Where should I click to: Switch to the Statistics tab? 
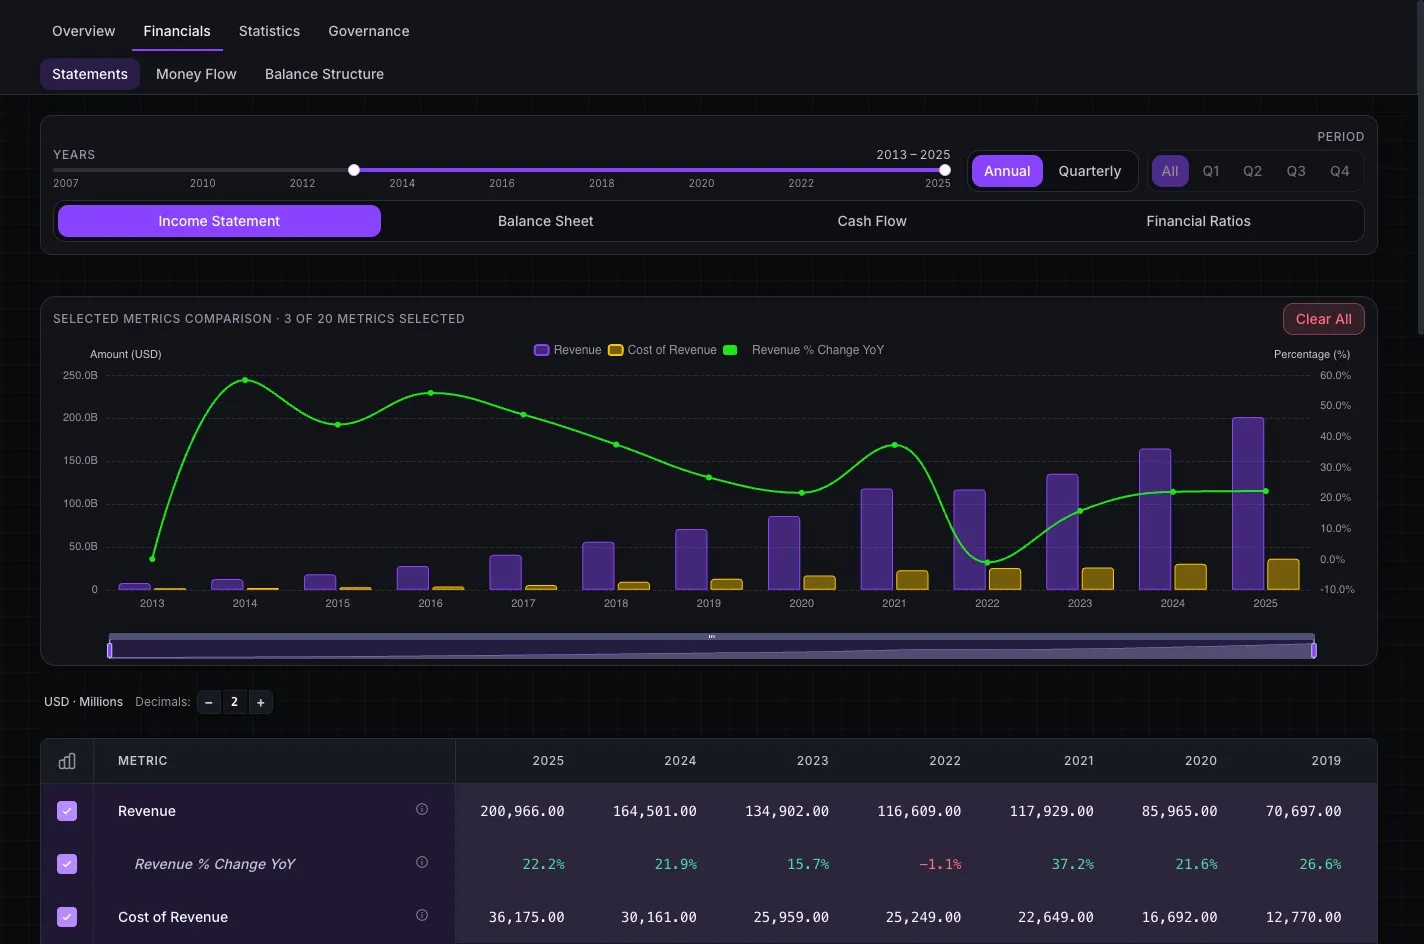tap(269, 31)
